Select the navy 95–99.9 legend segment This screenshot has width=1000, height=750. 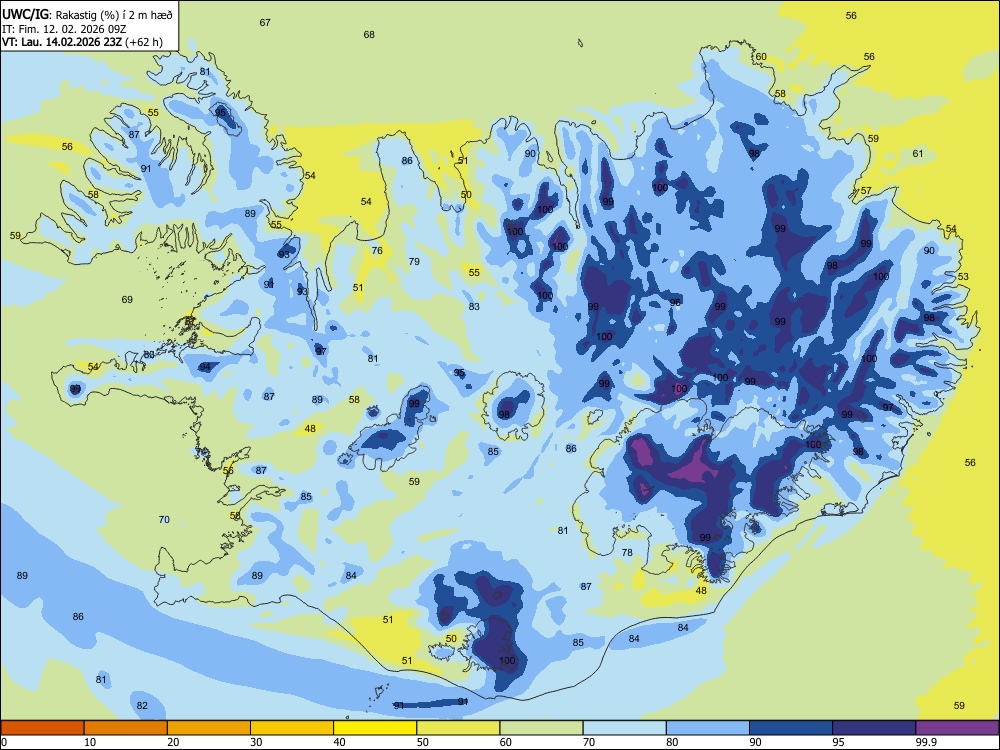click(x=874, y=728)
